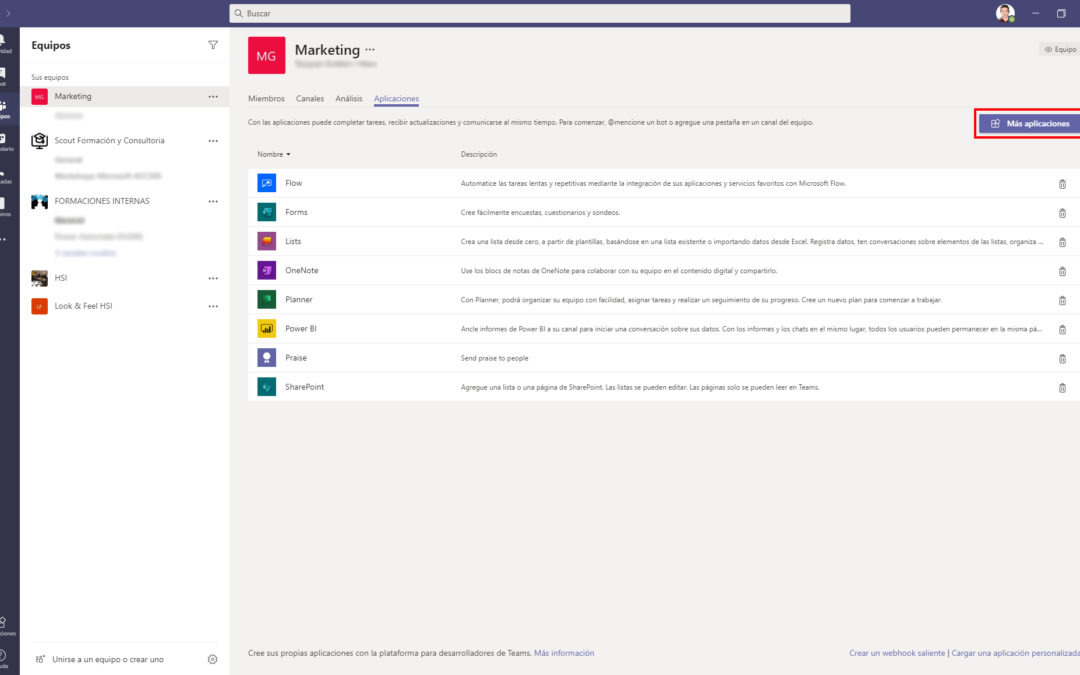The width and height of the screenshot is (1080, 675).
Task: Click the filter icon next to Equipos
Action: (x=213, y=45)
